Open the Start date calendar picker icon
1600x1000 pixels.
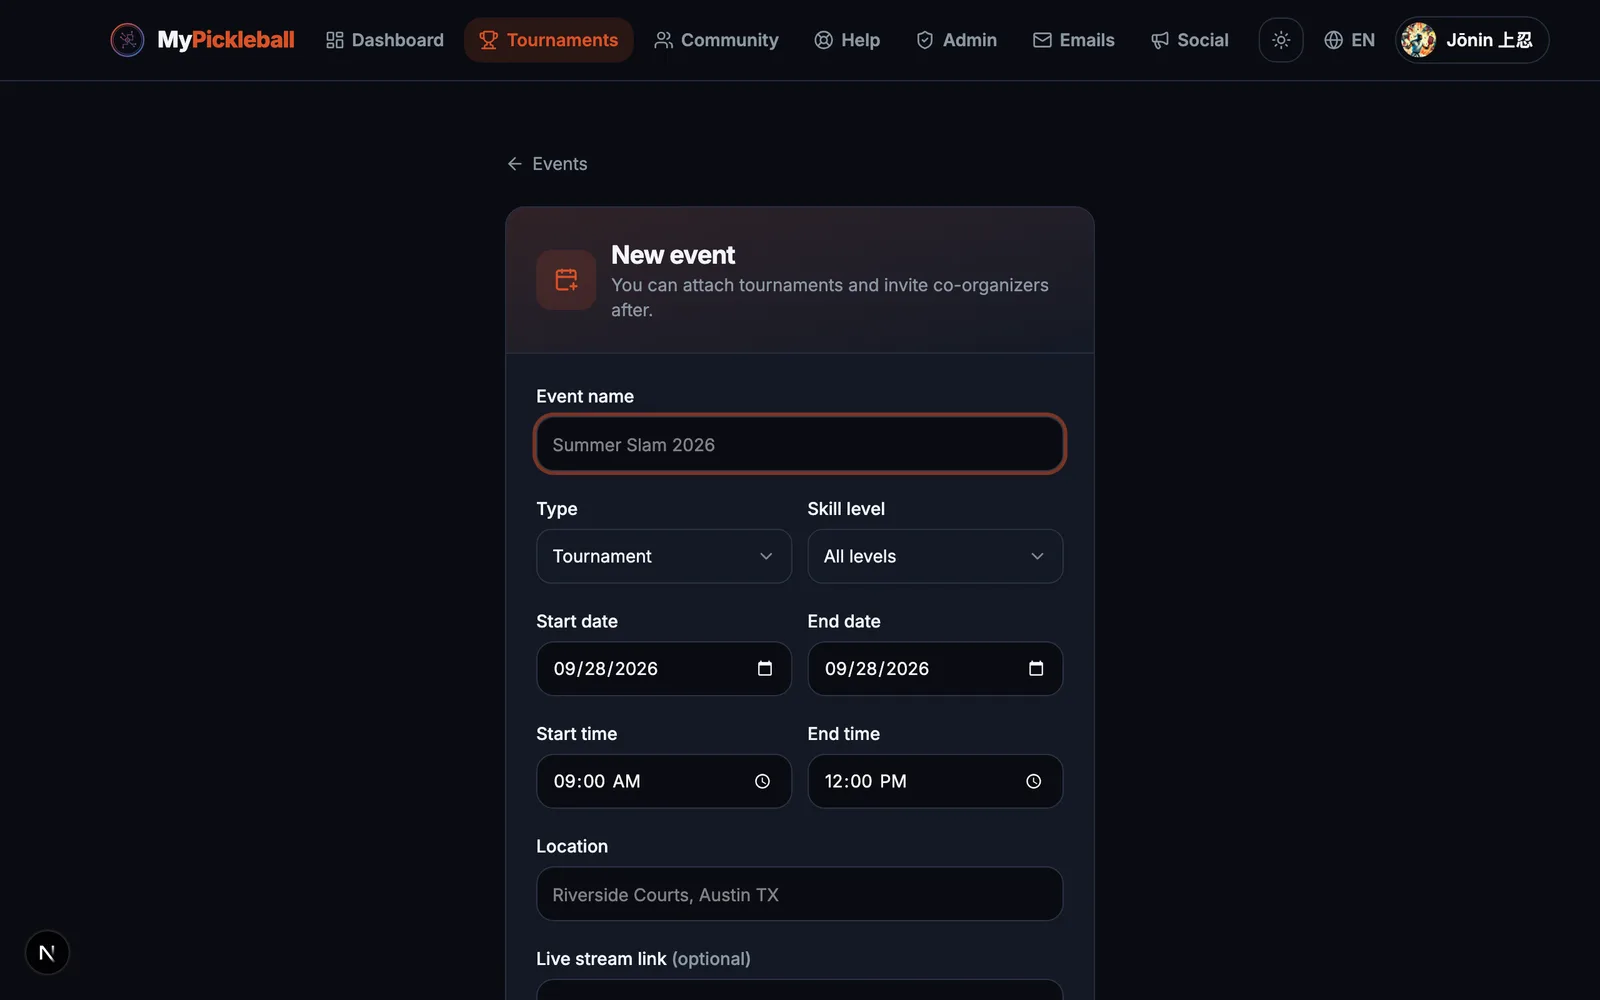(765, 669)
